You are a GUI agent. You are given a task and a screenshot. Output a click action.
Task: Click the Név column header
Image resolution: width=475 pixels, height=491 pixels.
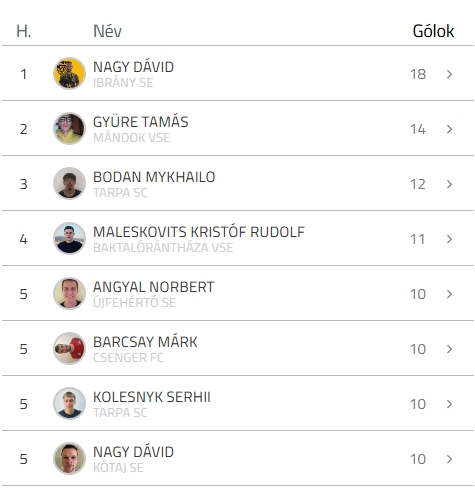tap(107, 31)
